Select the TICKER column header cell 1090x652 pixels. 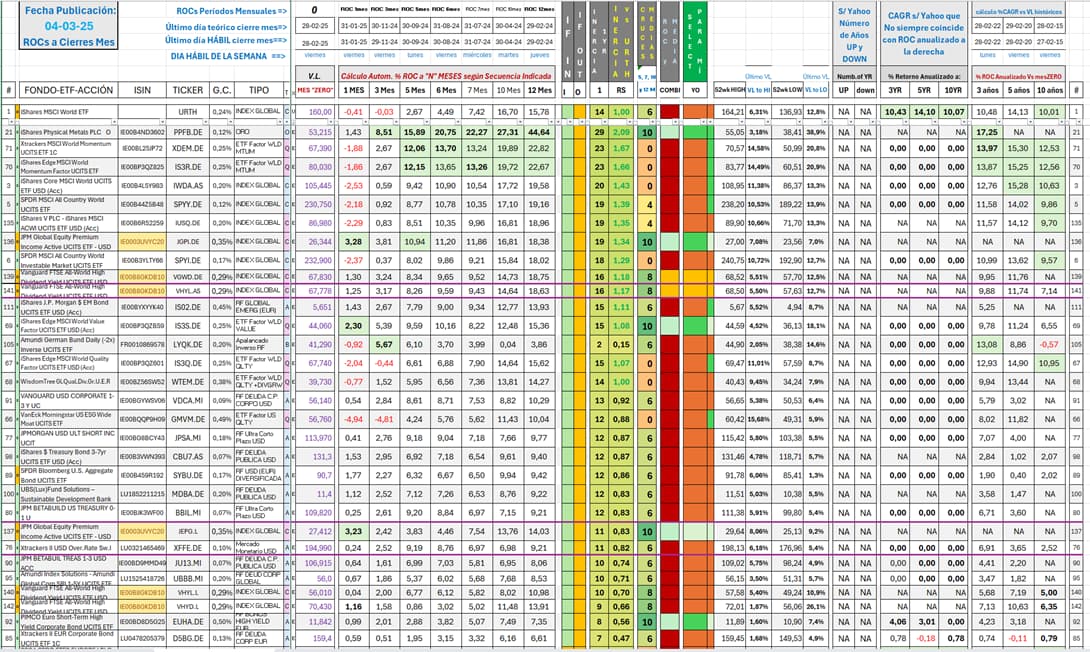pyautogui.click(x=188, y=90)
